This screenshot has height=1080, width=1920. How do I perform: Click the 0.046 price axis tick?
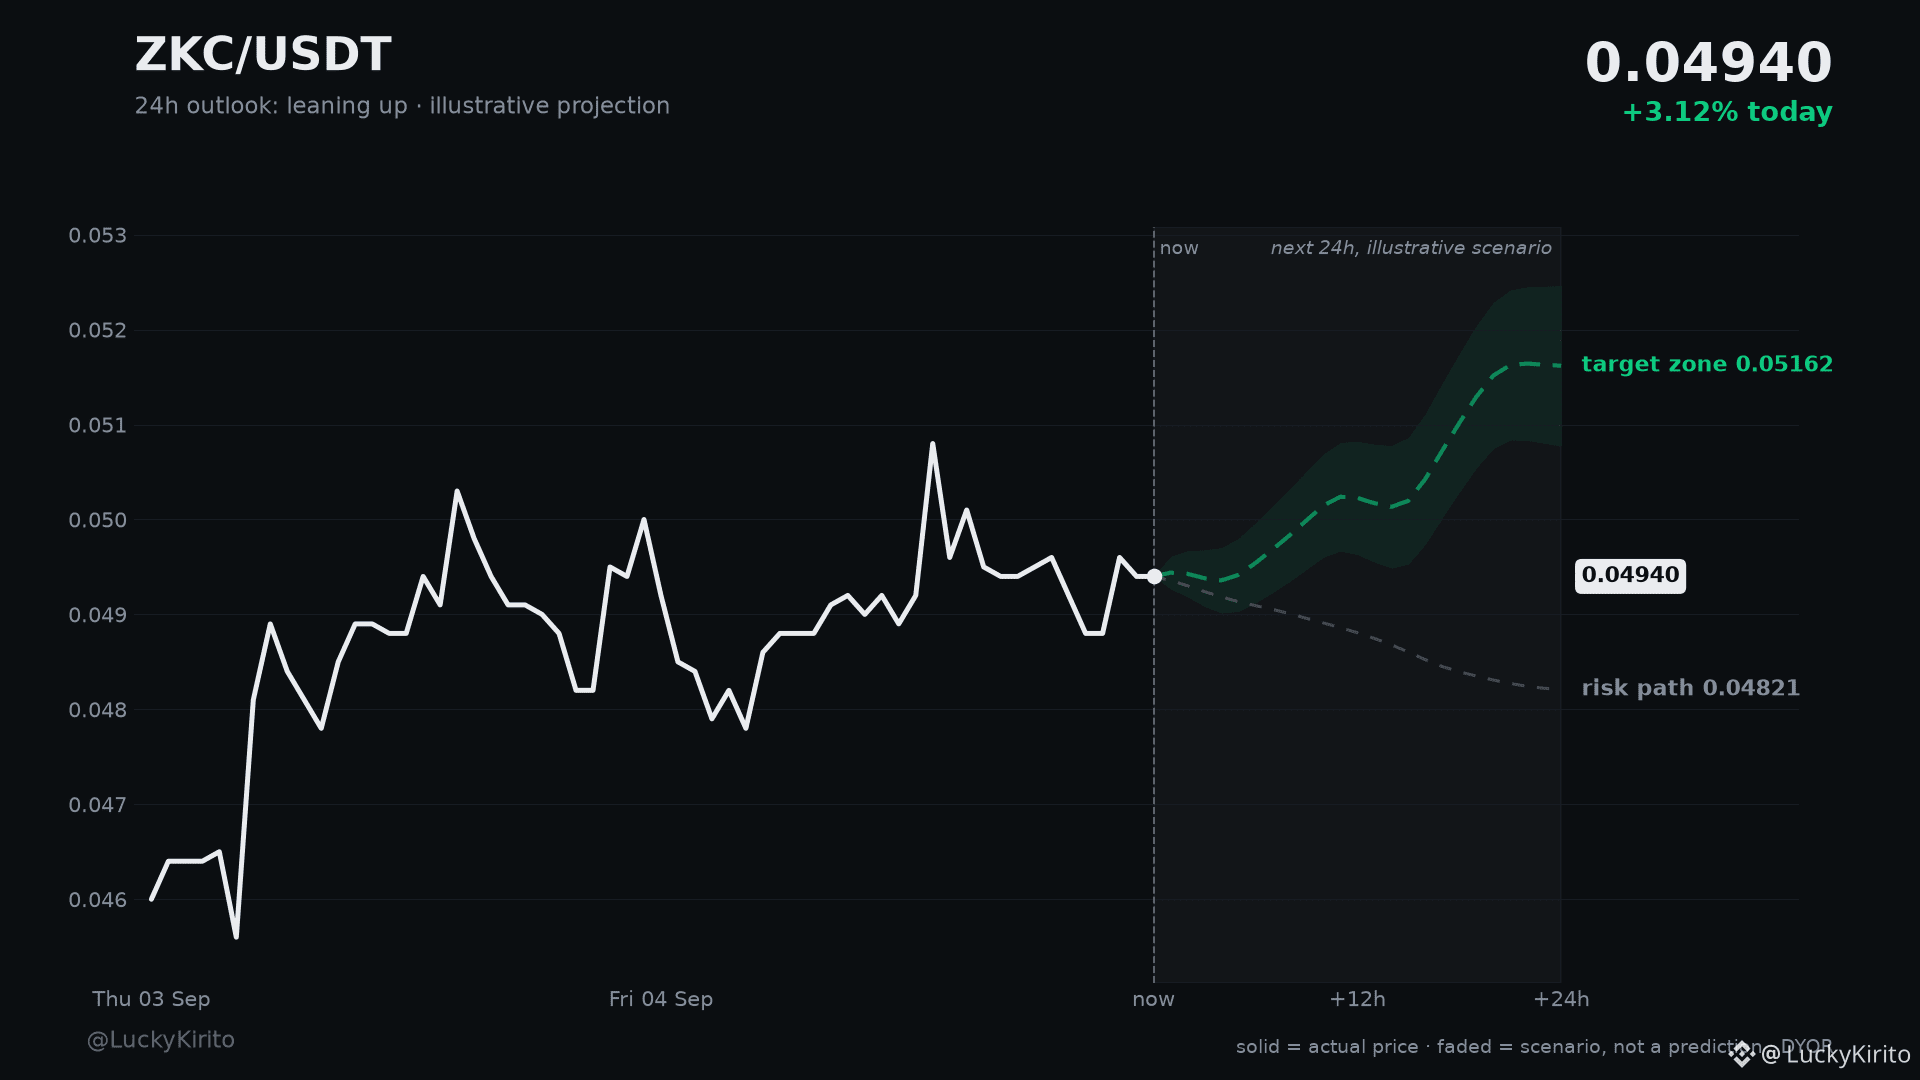pyautogui.click(x=98, y=900)
